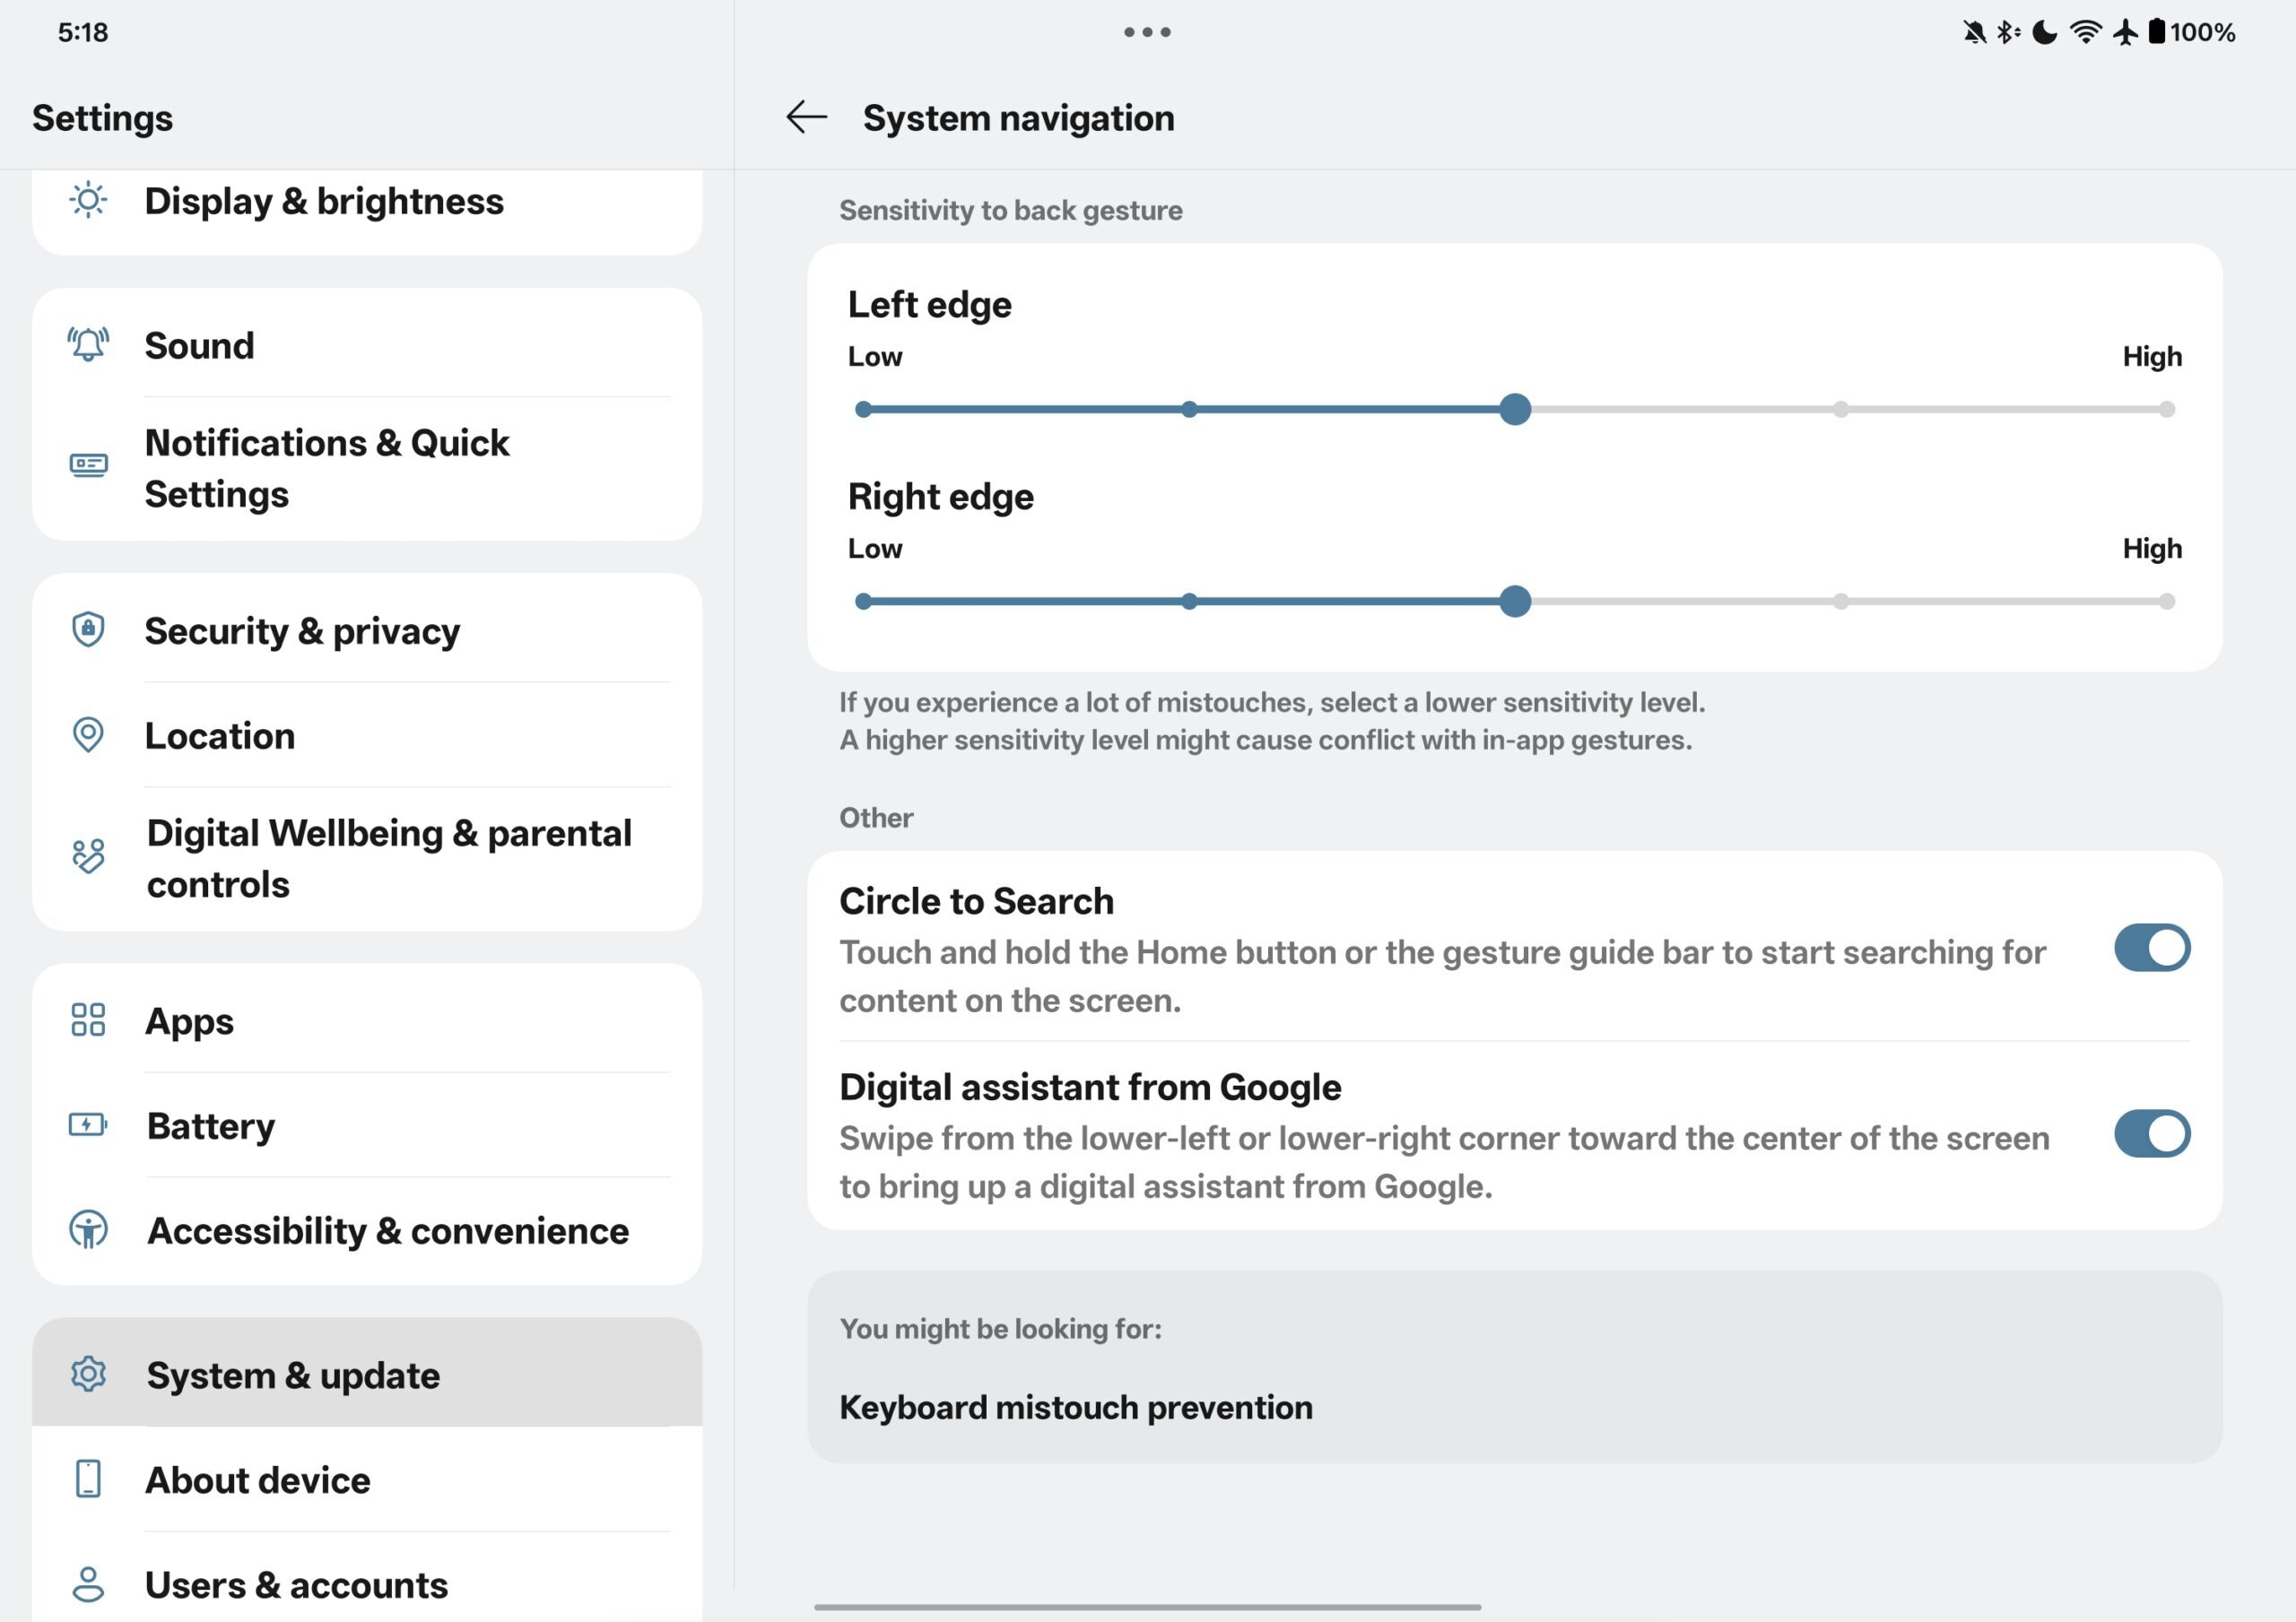2296x1622 pixels.
Task: Open Notifications & Quick Settings
Action: coord(326,468)
